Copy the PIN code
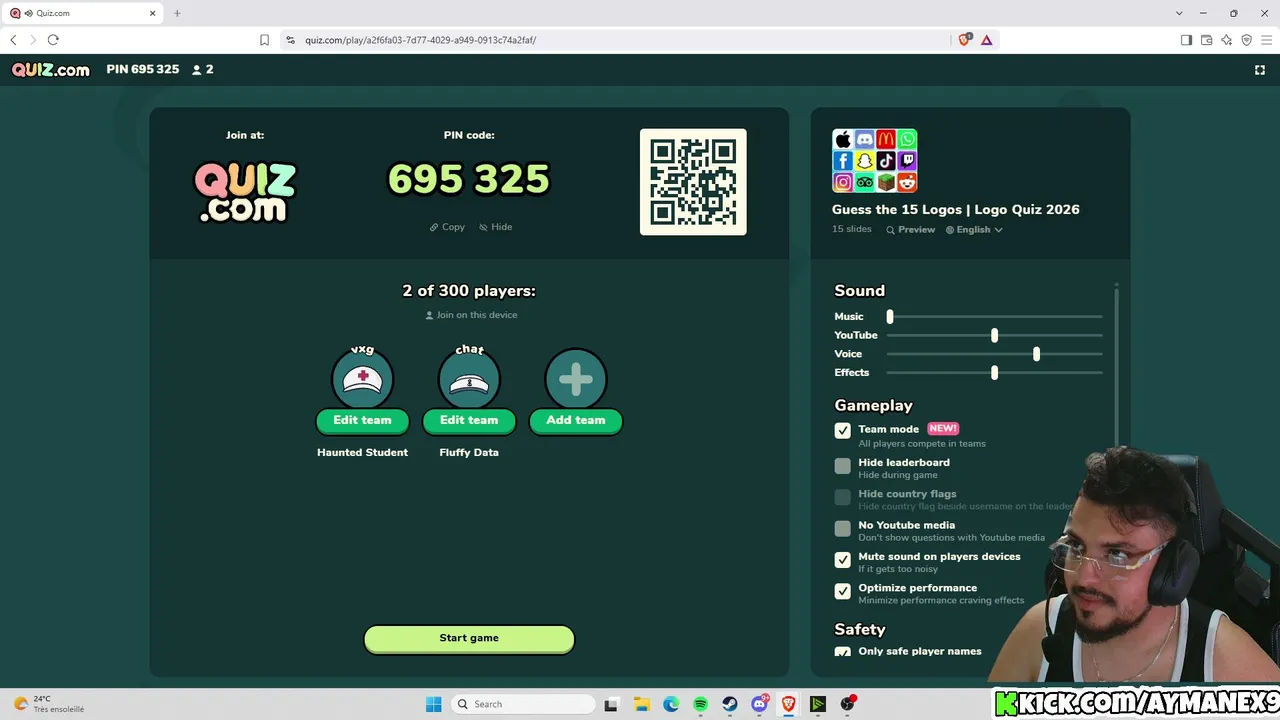 coord(447,227)
